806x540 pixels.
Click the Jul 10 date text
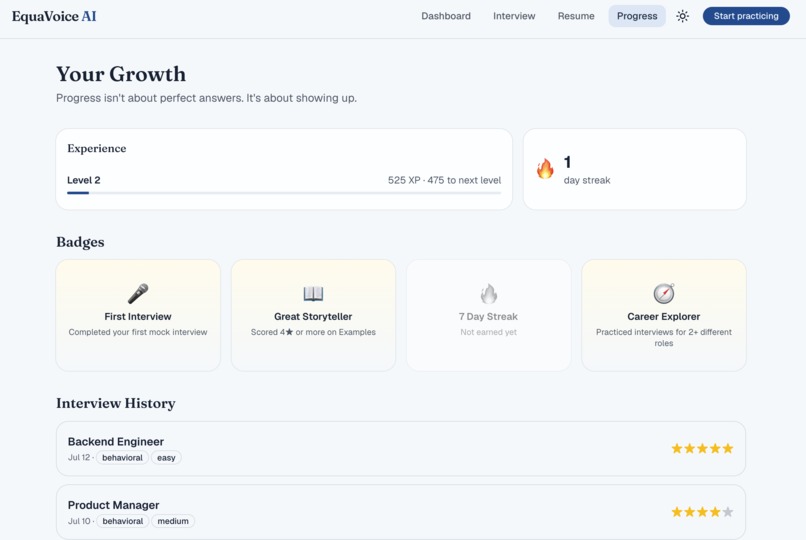(79, 521)
